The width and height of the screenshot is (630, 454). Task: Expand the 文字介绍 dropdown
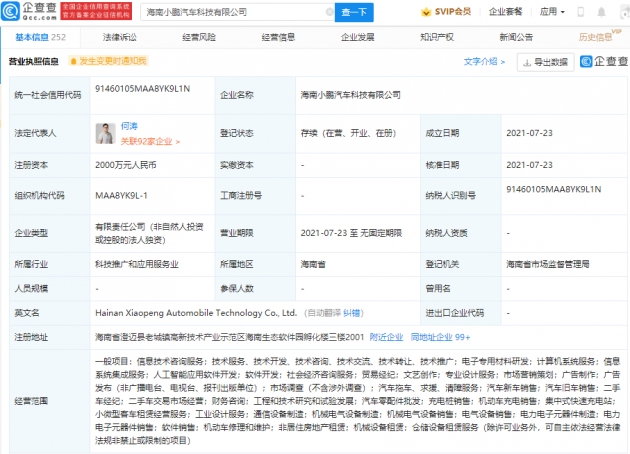click(x=487, y=61)
